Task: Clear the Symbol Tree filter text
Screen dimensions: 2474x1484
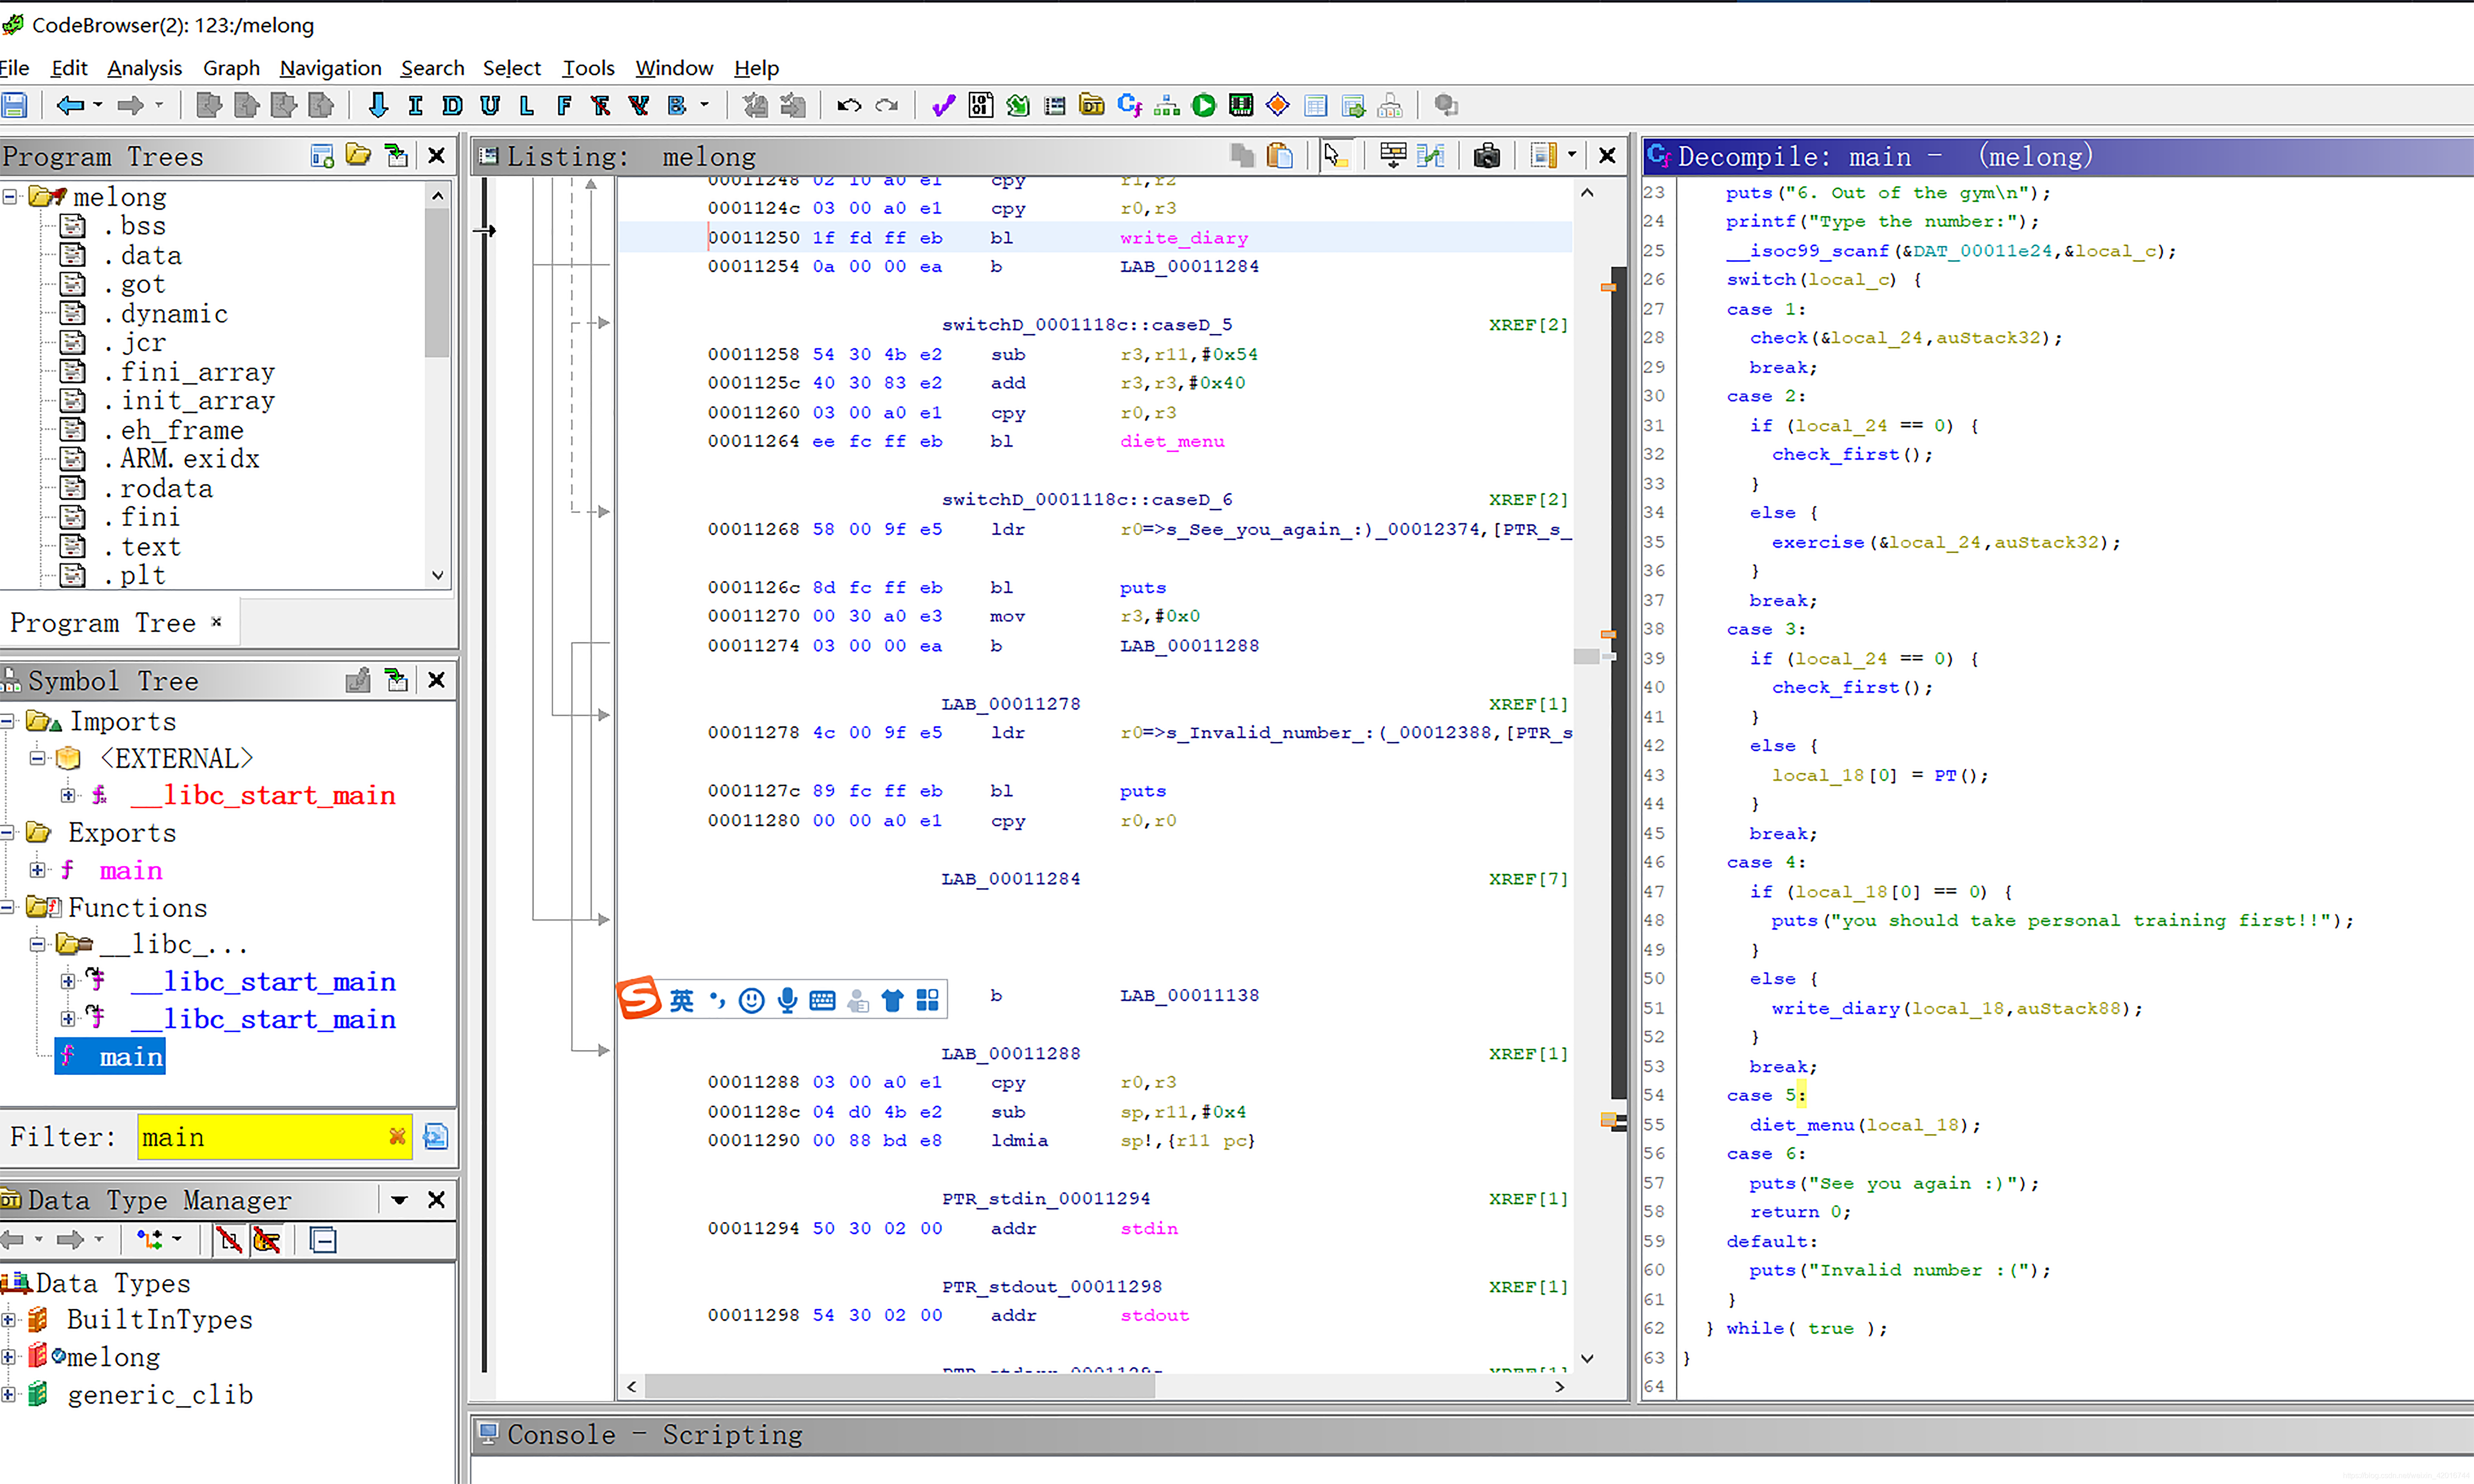Action: (397, 1137)
